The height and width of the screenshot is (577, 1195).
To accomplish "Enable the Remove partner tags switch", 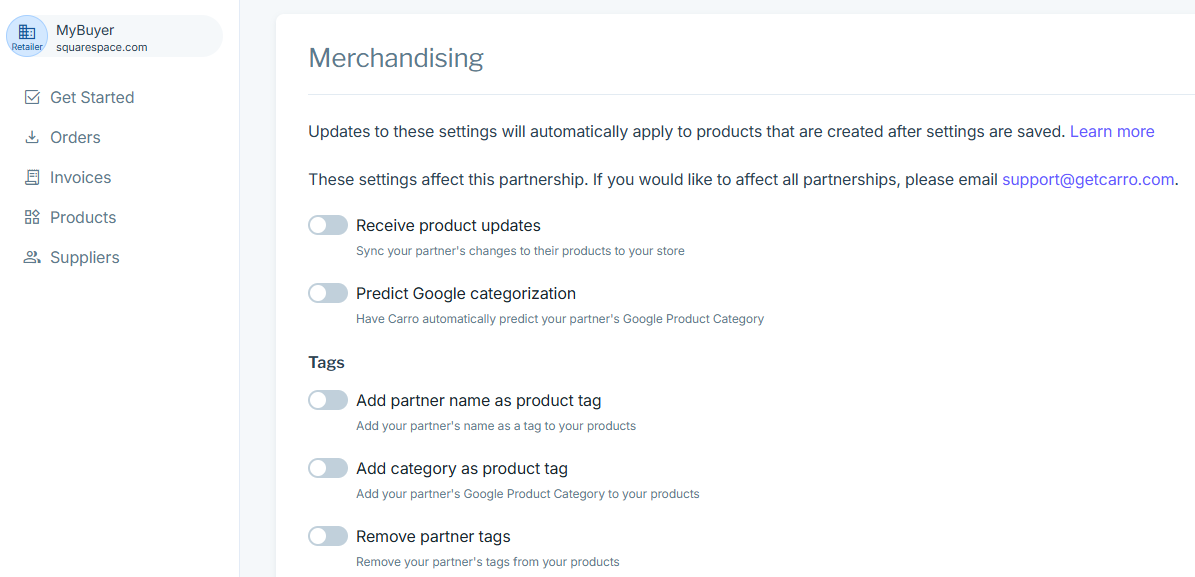I will pyautogui.click(x=328, y=536).
